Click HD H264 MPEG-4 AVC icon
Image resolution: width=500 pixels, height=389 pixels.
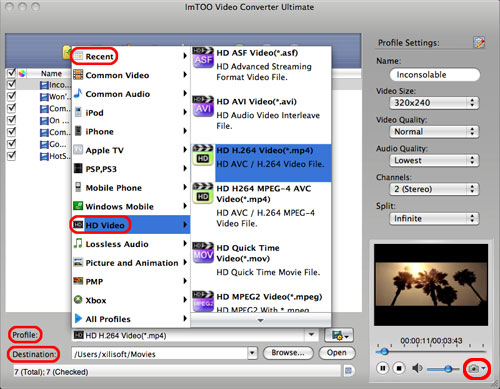tap(203, 193)
